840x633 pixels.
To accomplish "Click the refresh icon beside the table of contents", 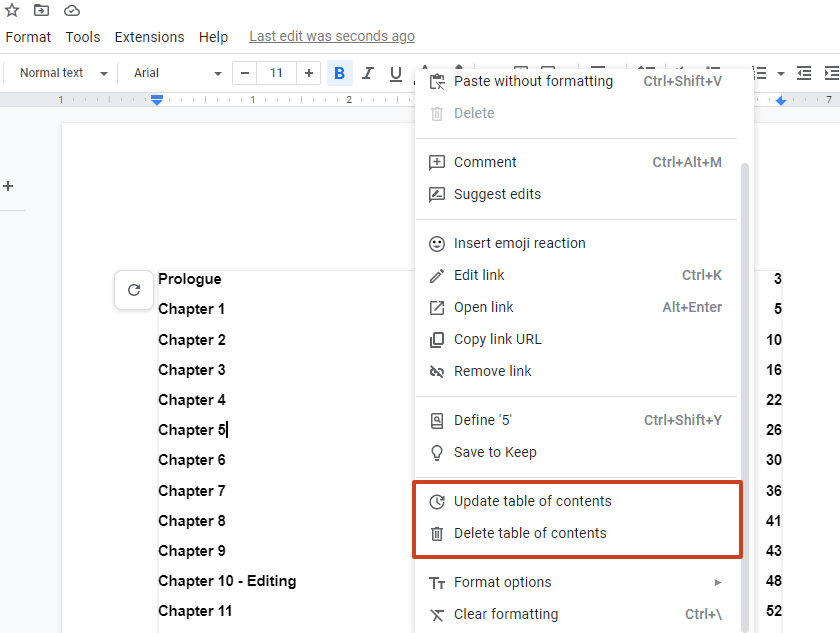I will pos(133,289).
